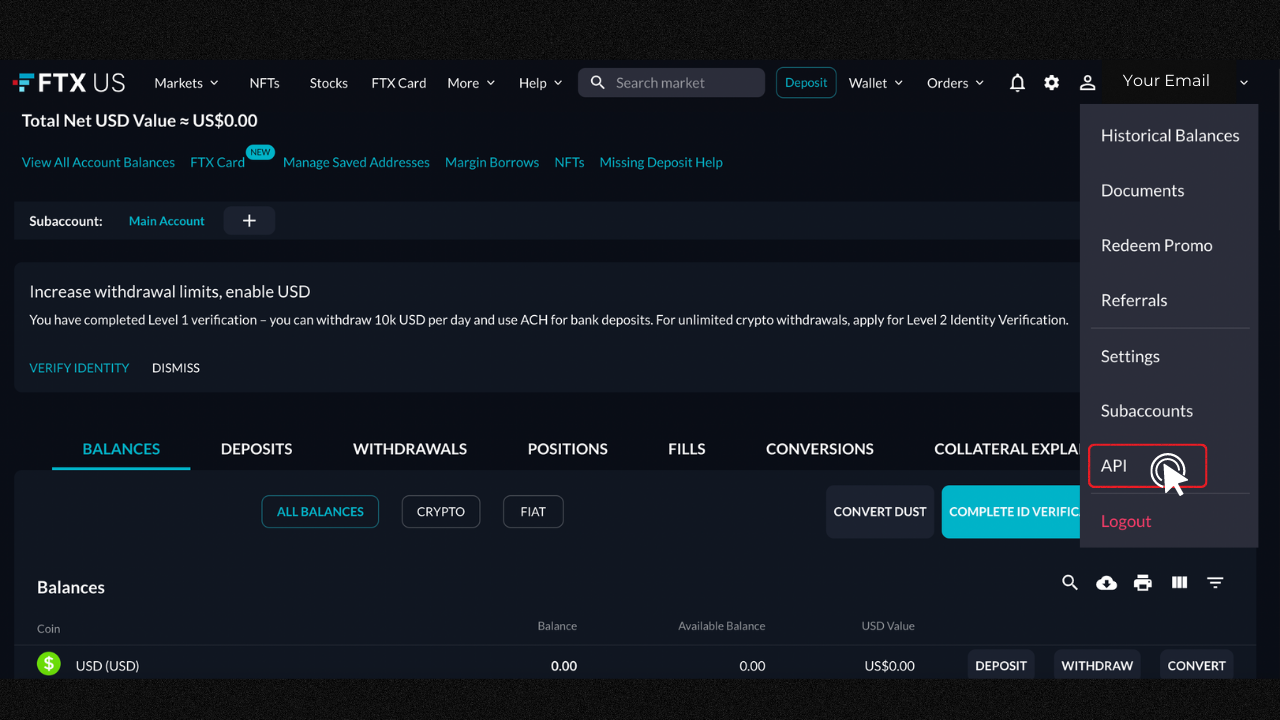Select Historical Balances from account menu
1280x720 pixels.
pos(1170,135)
